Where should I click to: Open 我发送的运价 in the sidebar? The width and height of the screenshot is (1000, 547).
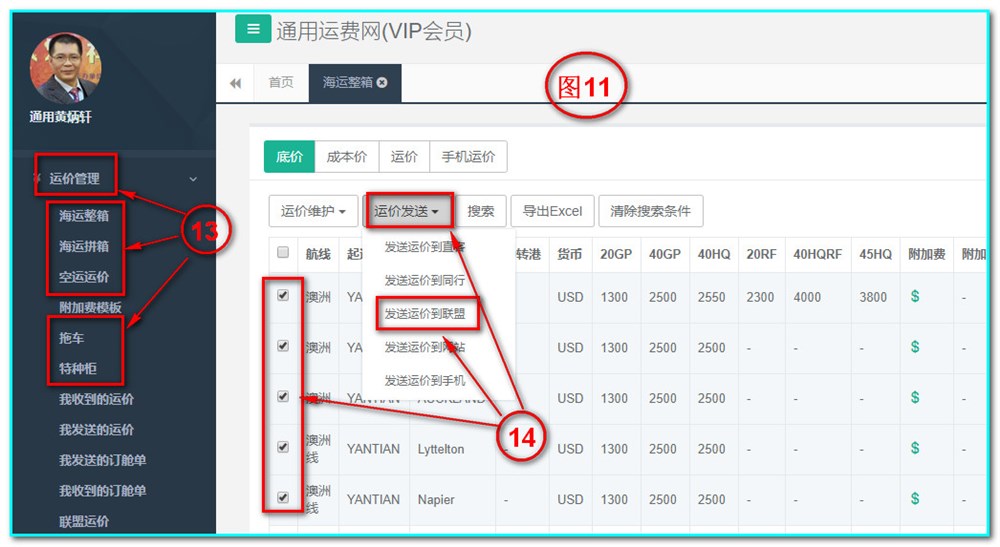(x=96, y=430)
